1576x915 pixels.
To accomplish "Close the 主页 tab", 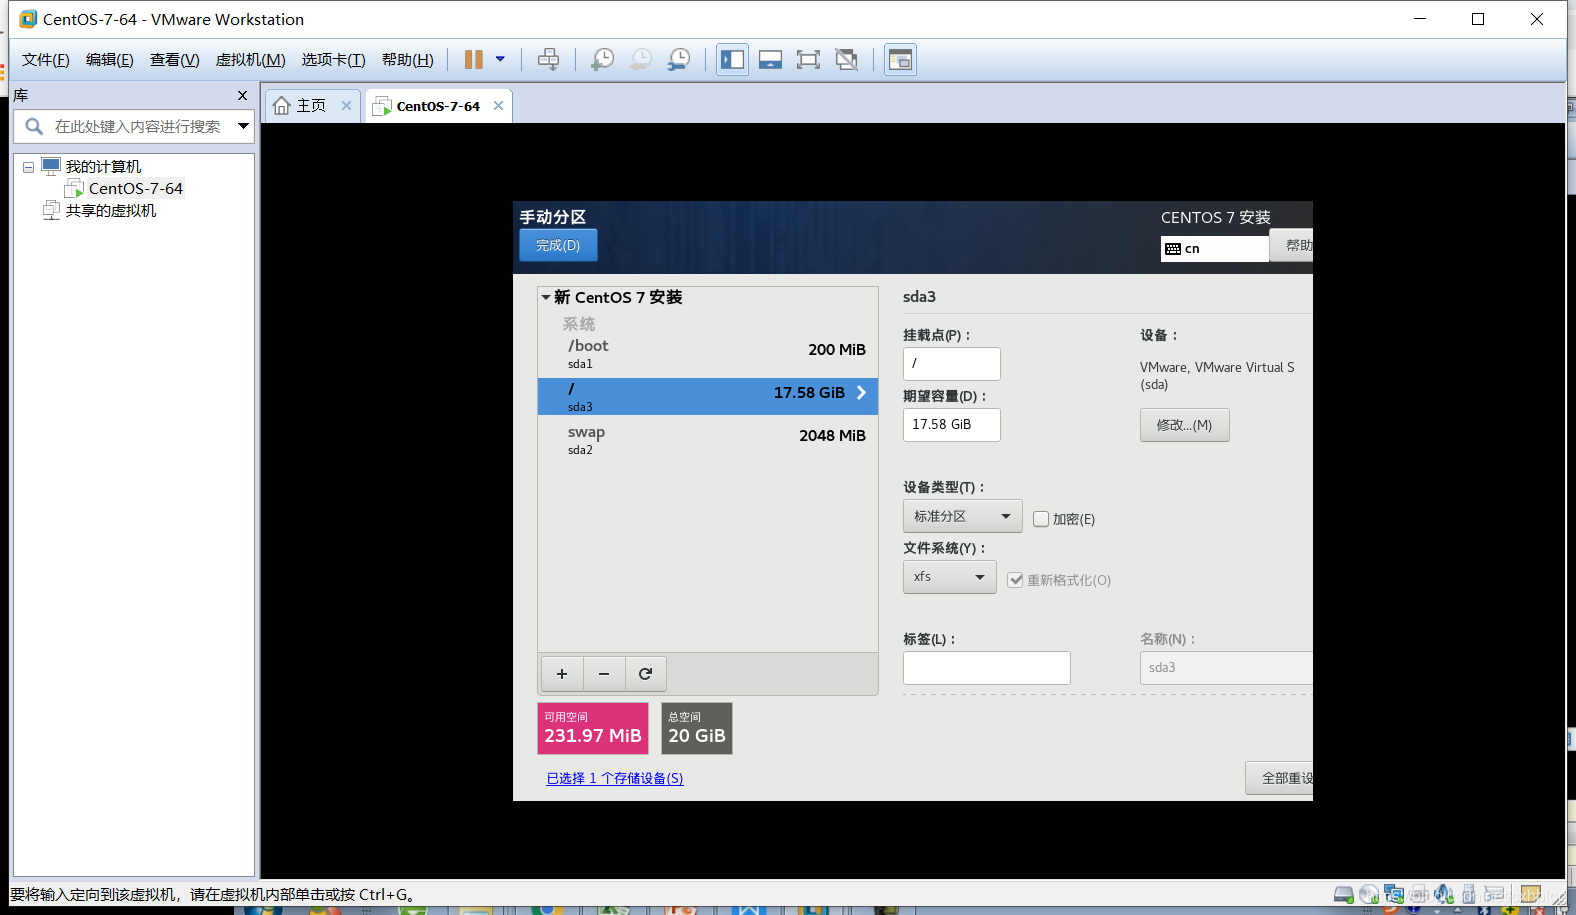I will tap(346, 105).
